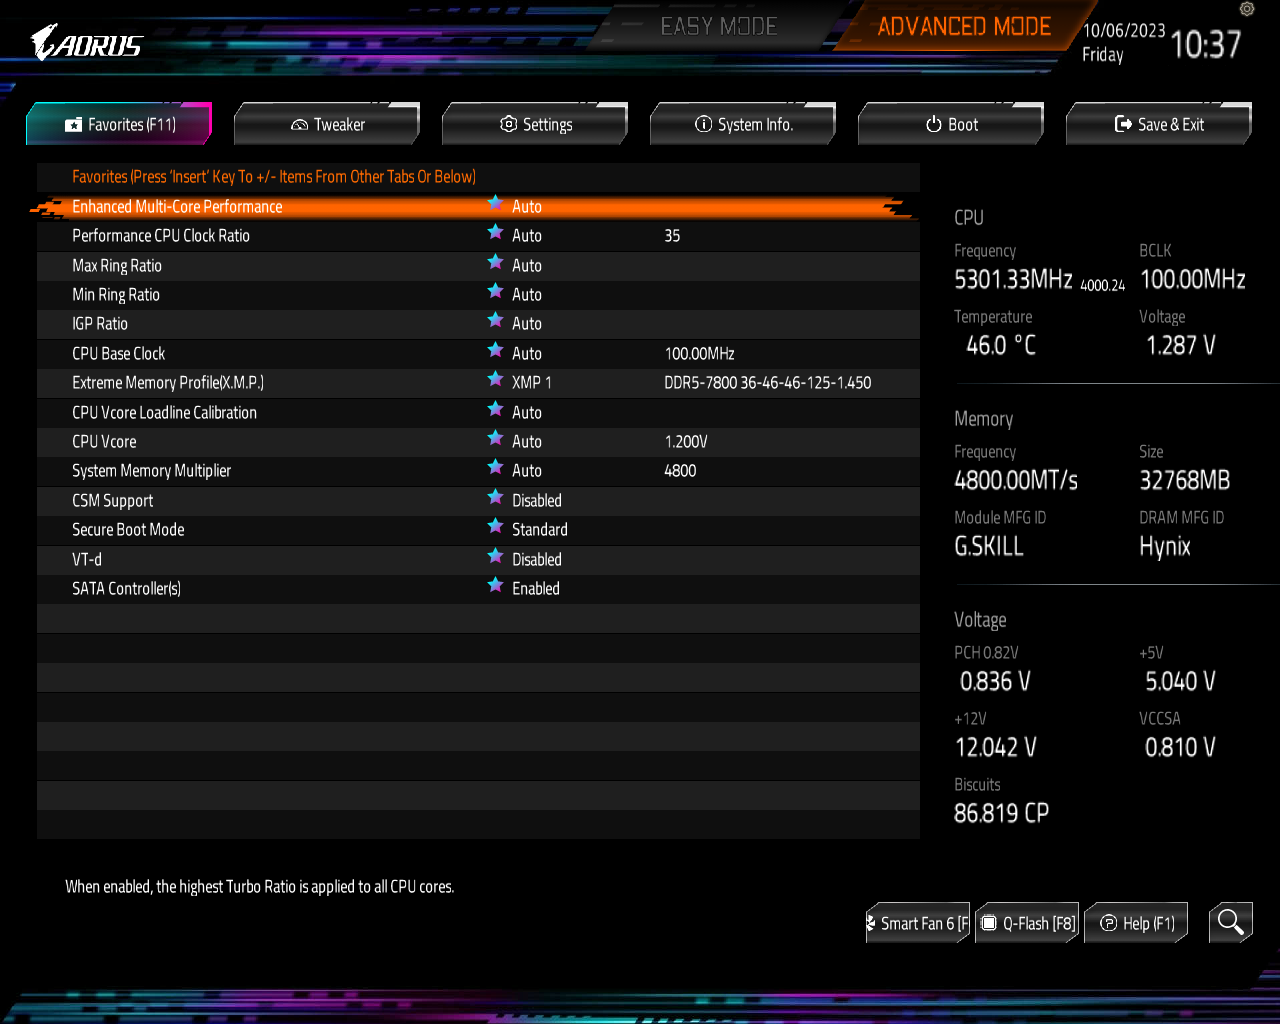Click the 1.200V value in CPU Vcore row
The height and width of the screenshot is (1024, 1280).
click(x=686, y=442)
